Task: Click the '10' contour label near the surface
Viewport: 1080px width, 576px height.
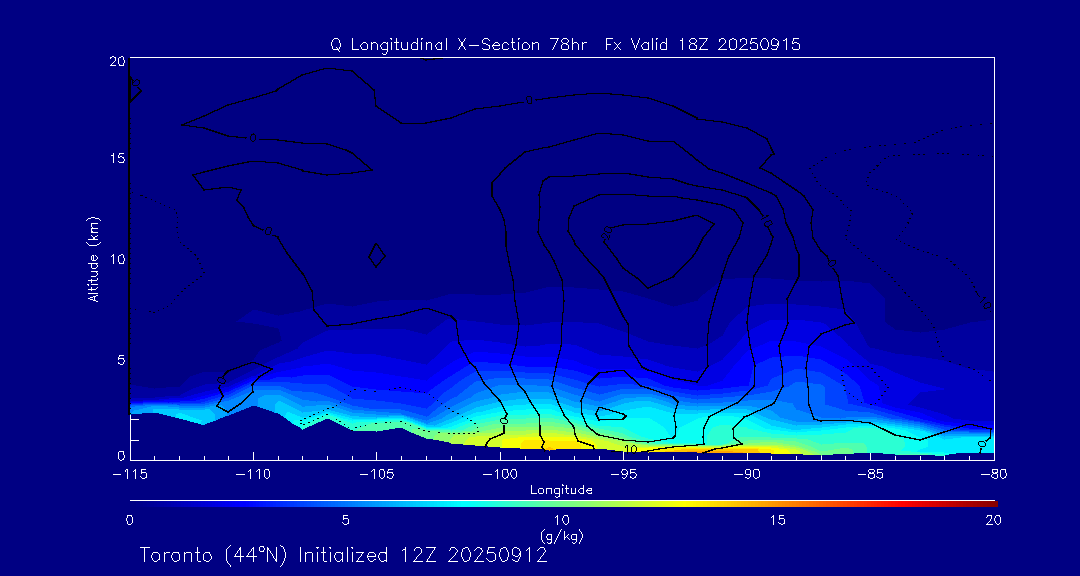Action: click(630, 449)
